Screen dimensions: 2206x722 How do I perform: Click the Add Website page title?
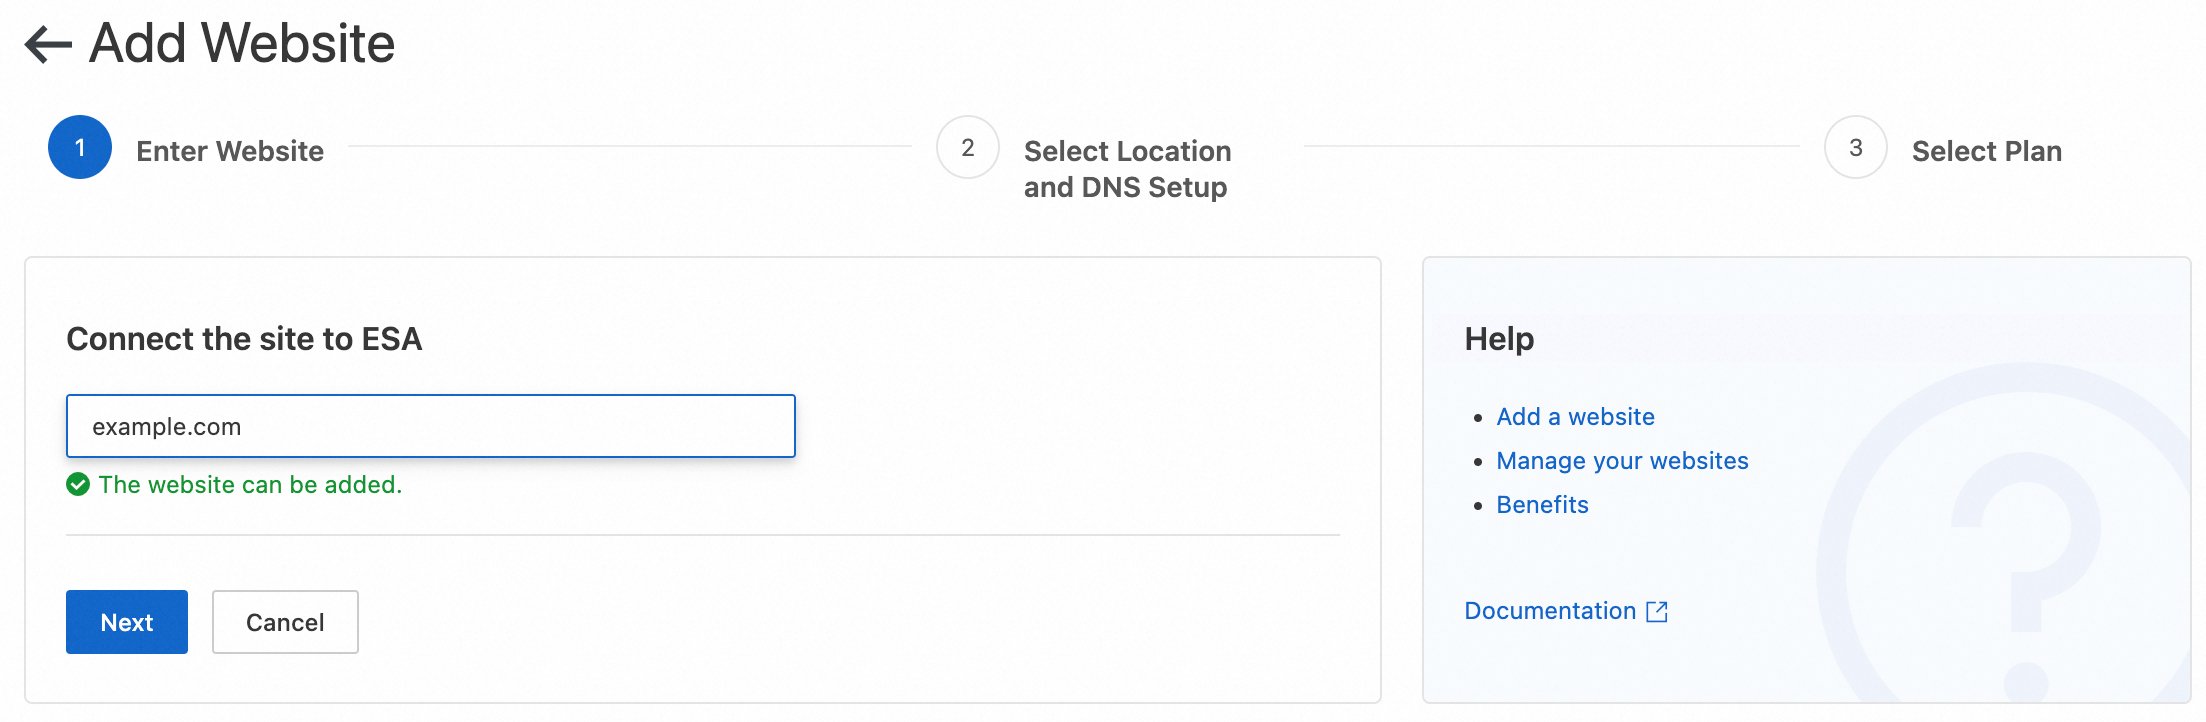(242, 44)
